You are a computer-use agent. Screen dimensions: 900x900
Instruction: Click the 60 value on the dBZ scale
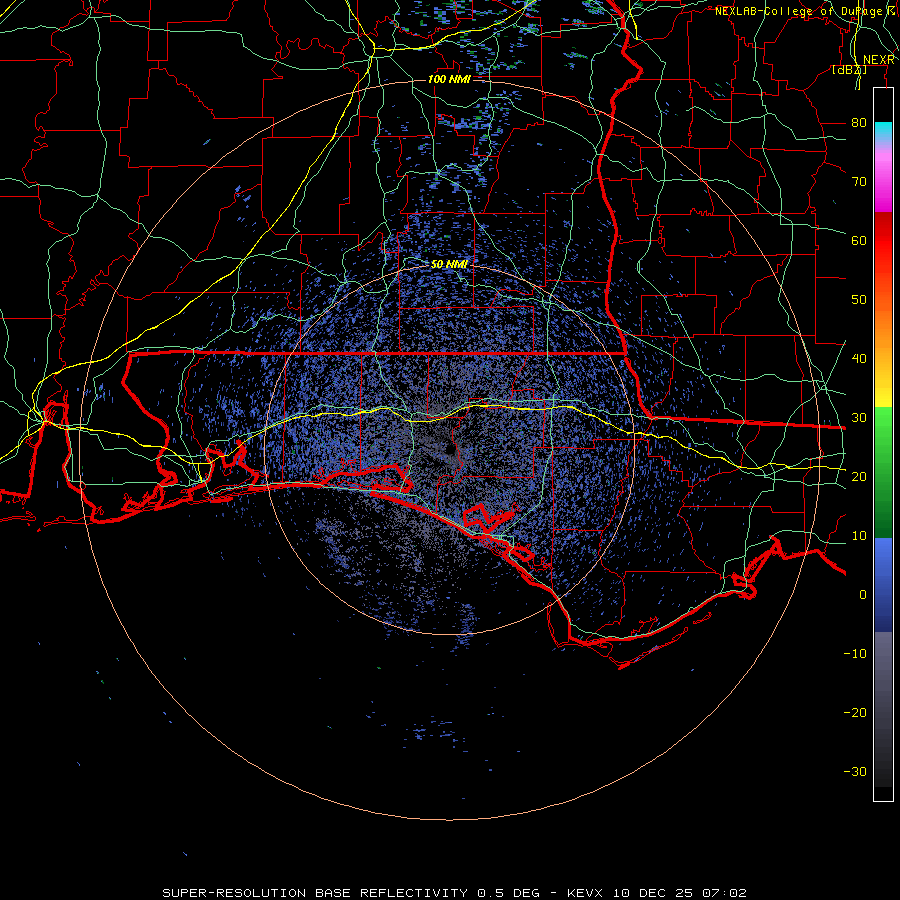pyautogui.click(x=859, y=240)
